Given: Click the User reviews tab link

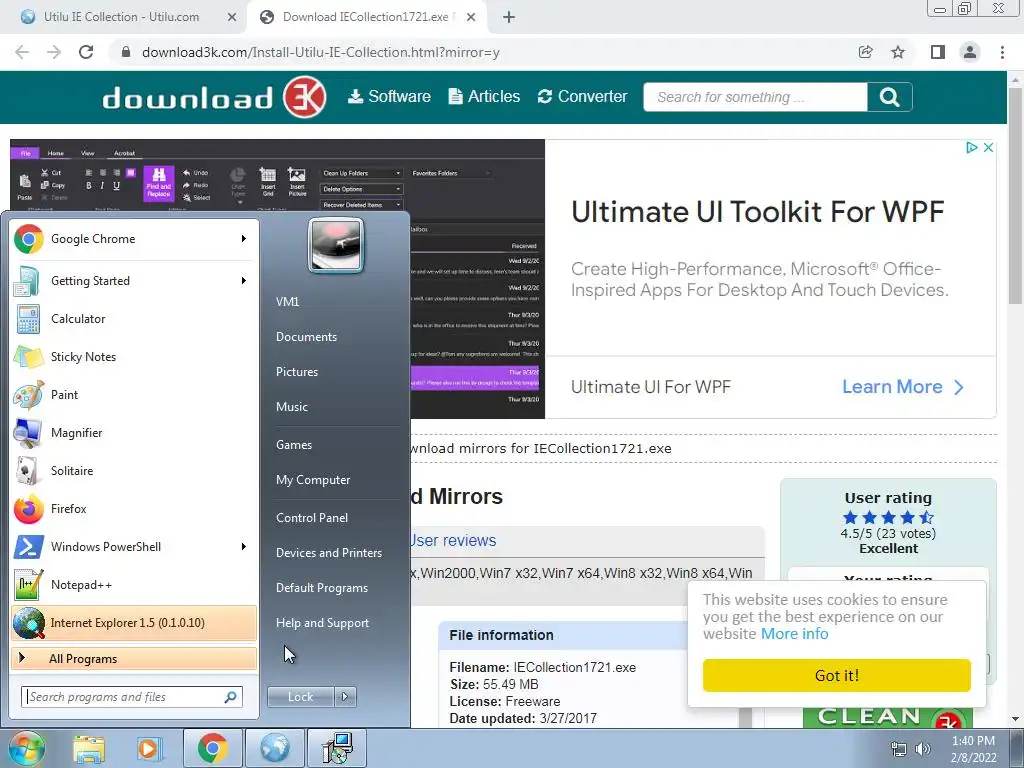Looking at the screenshot, I should (453, 541).
